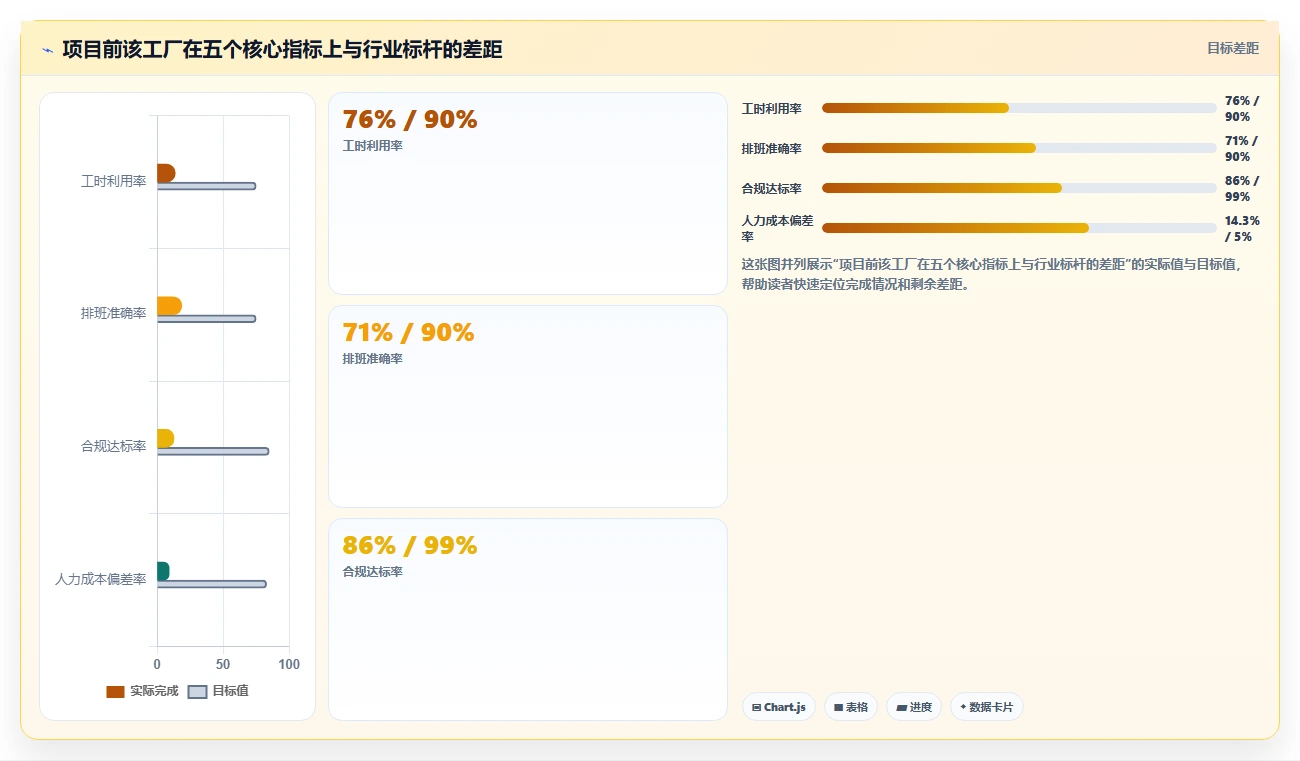Image resolution: width=1300 pixels, height=761 pixels.
Task: Click the 工时利用率 progress bar
Action: coord(1019,108)
